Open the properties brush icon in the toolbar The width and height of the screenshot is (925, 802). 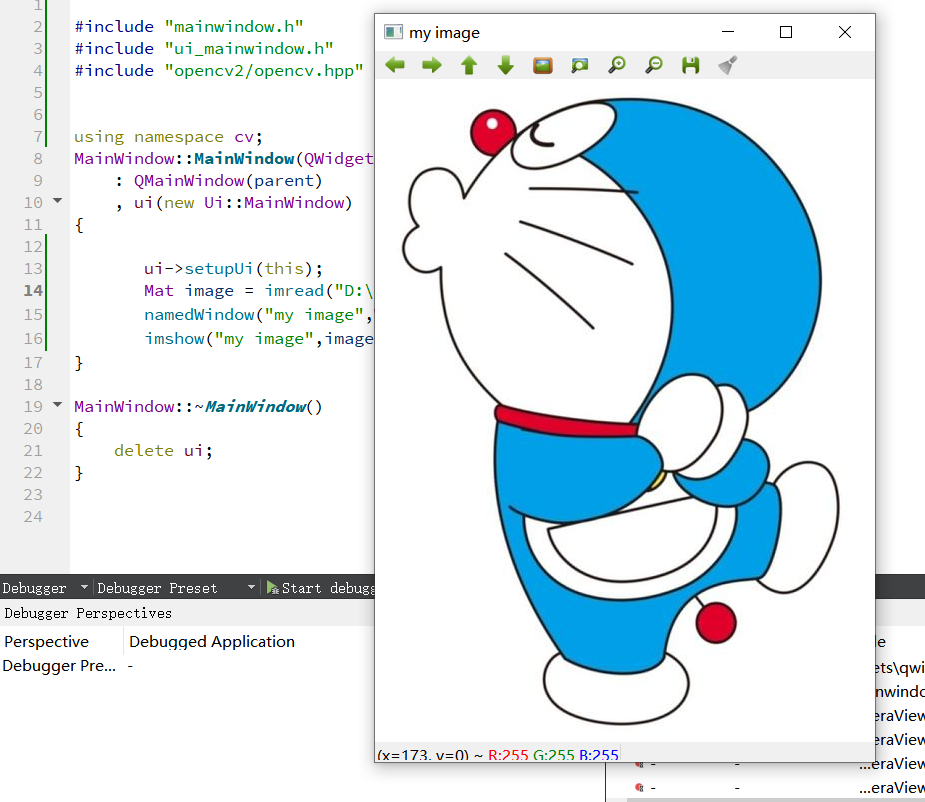728,65
